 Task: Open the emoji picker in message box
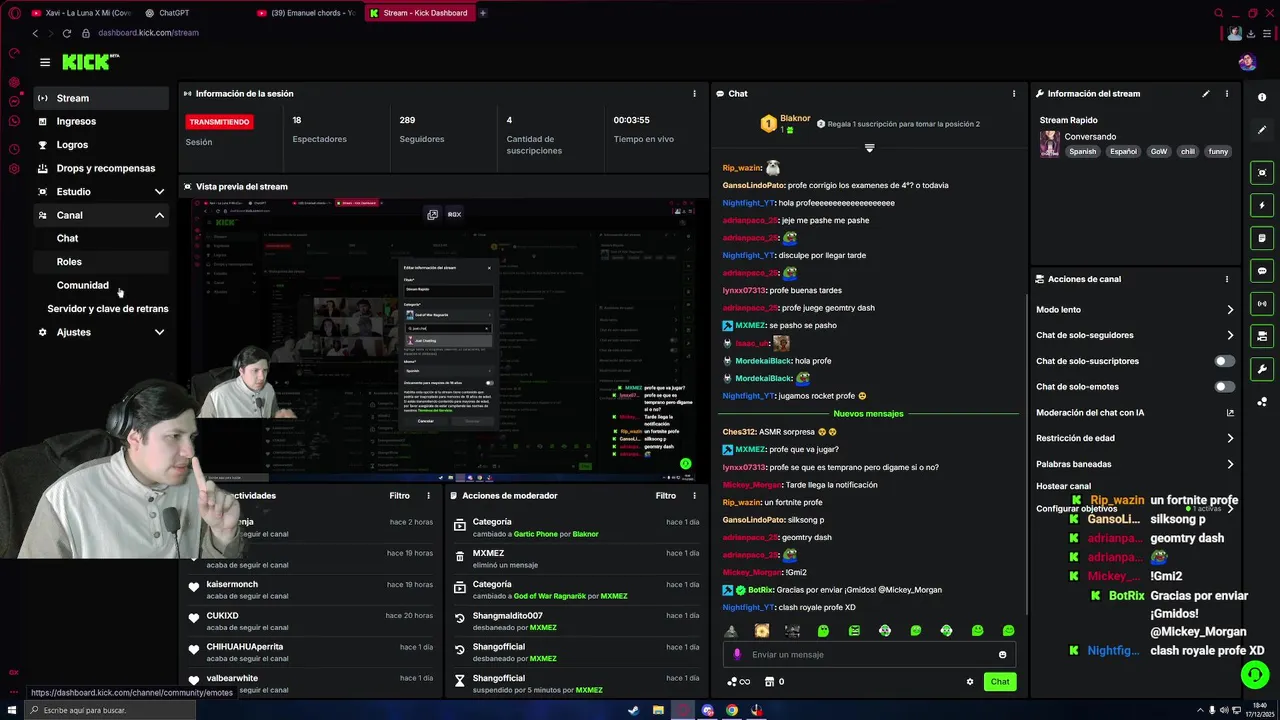(1002, 654)
